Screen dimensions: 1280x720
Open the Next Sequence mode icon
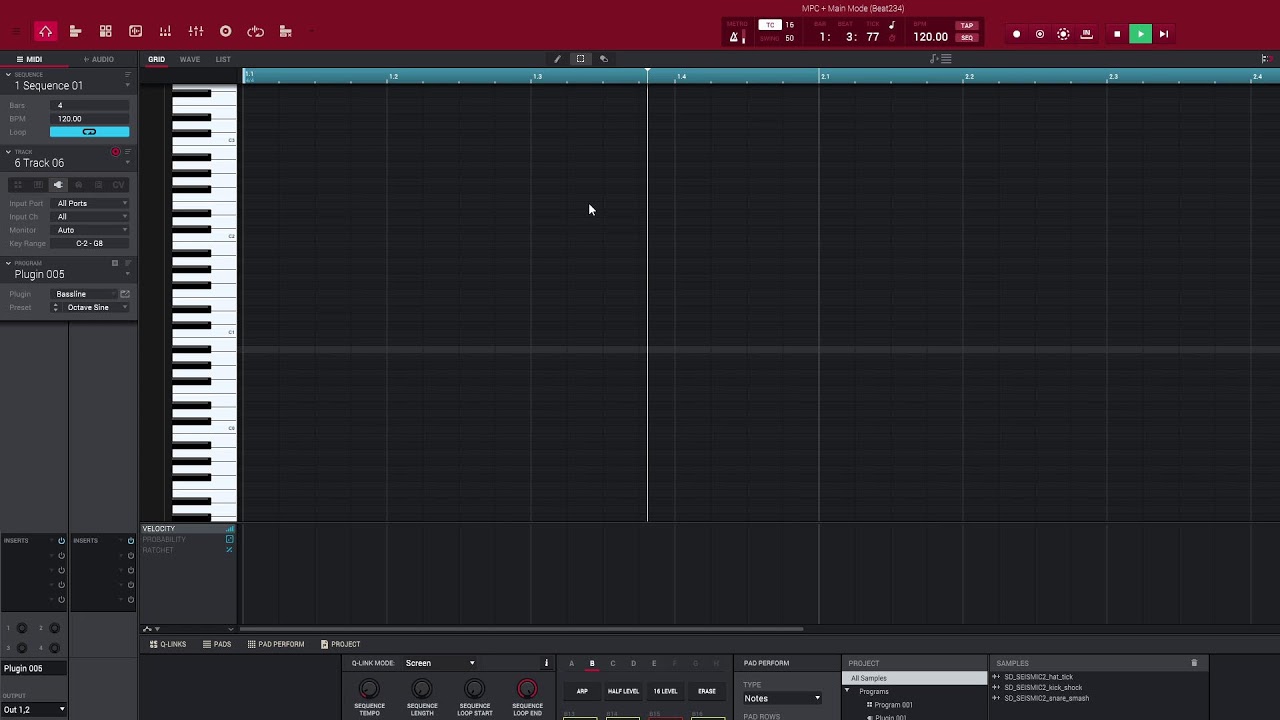pos(285,32)
